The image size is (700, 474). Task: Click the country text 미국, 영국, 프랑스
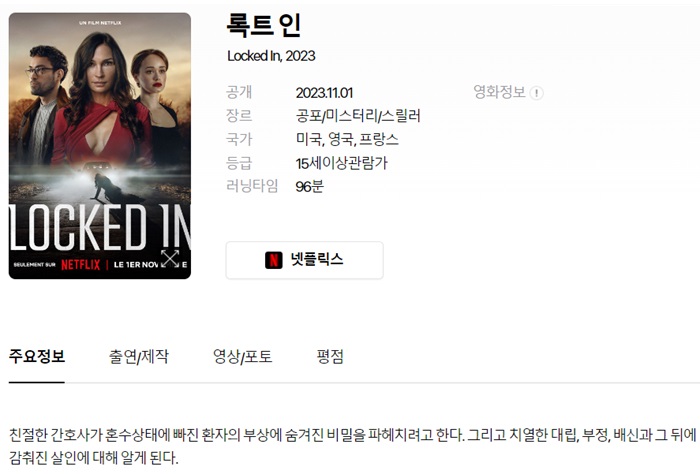pos(347,139)
